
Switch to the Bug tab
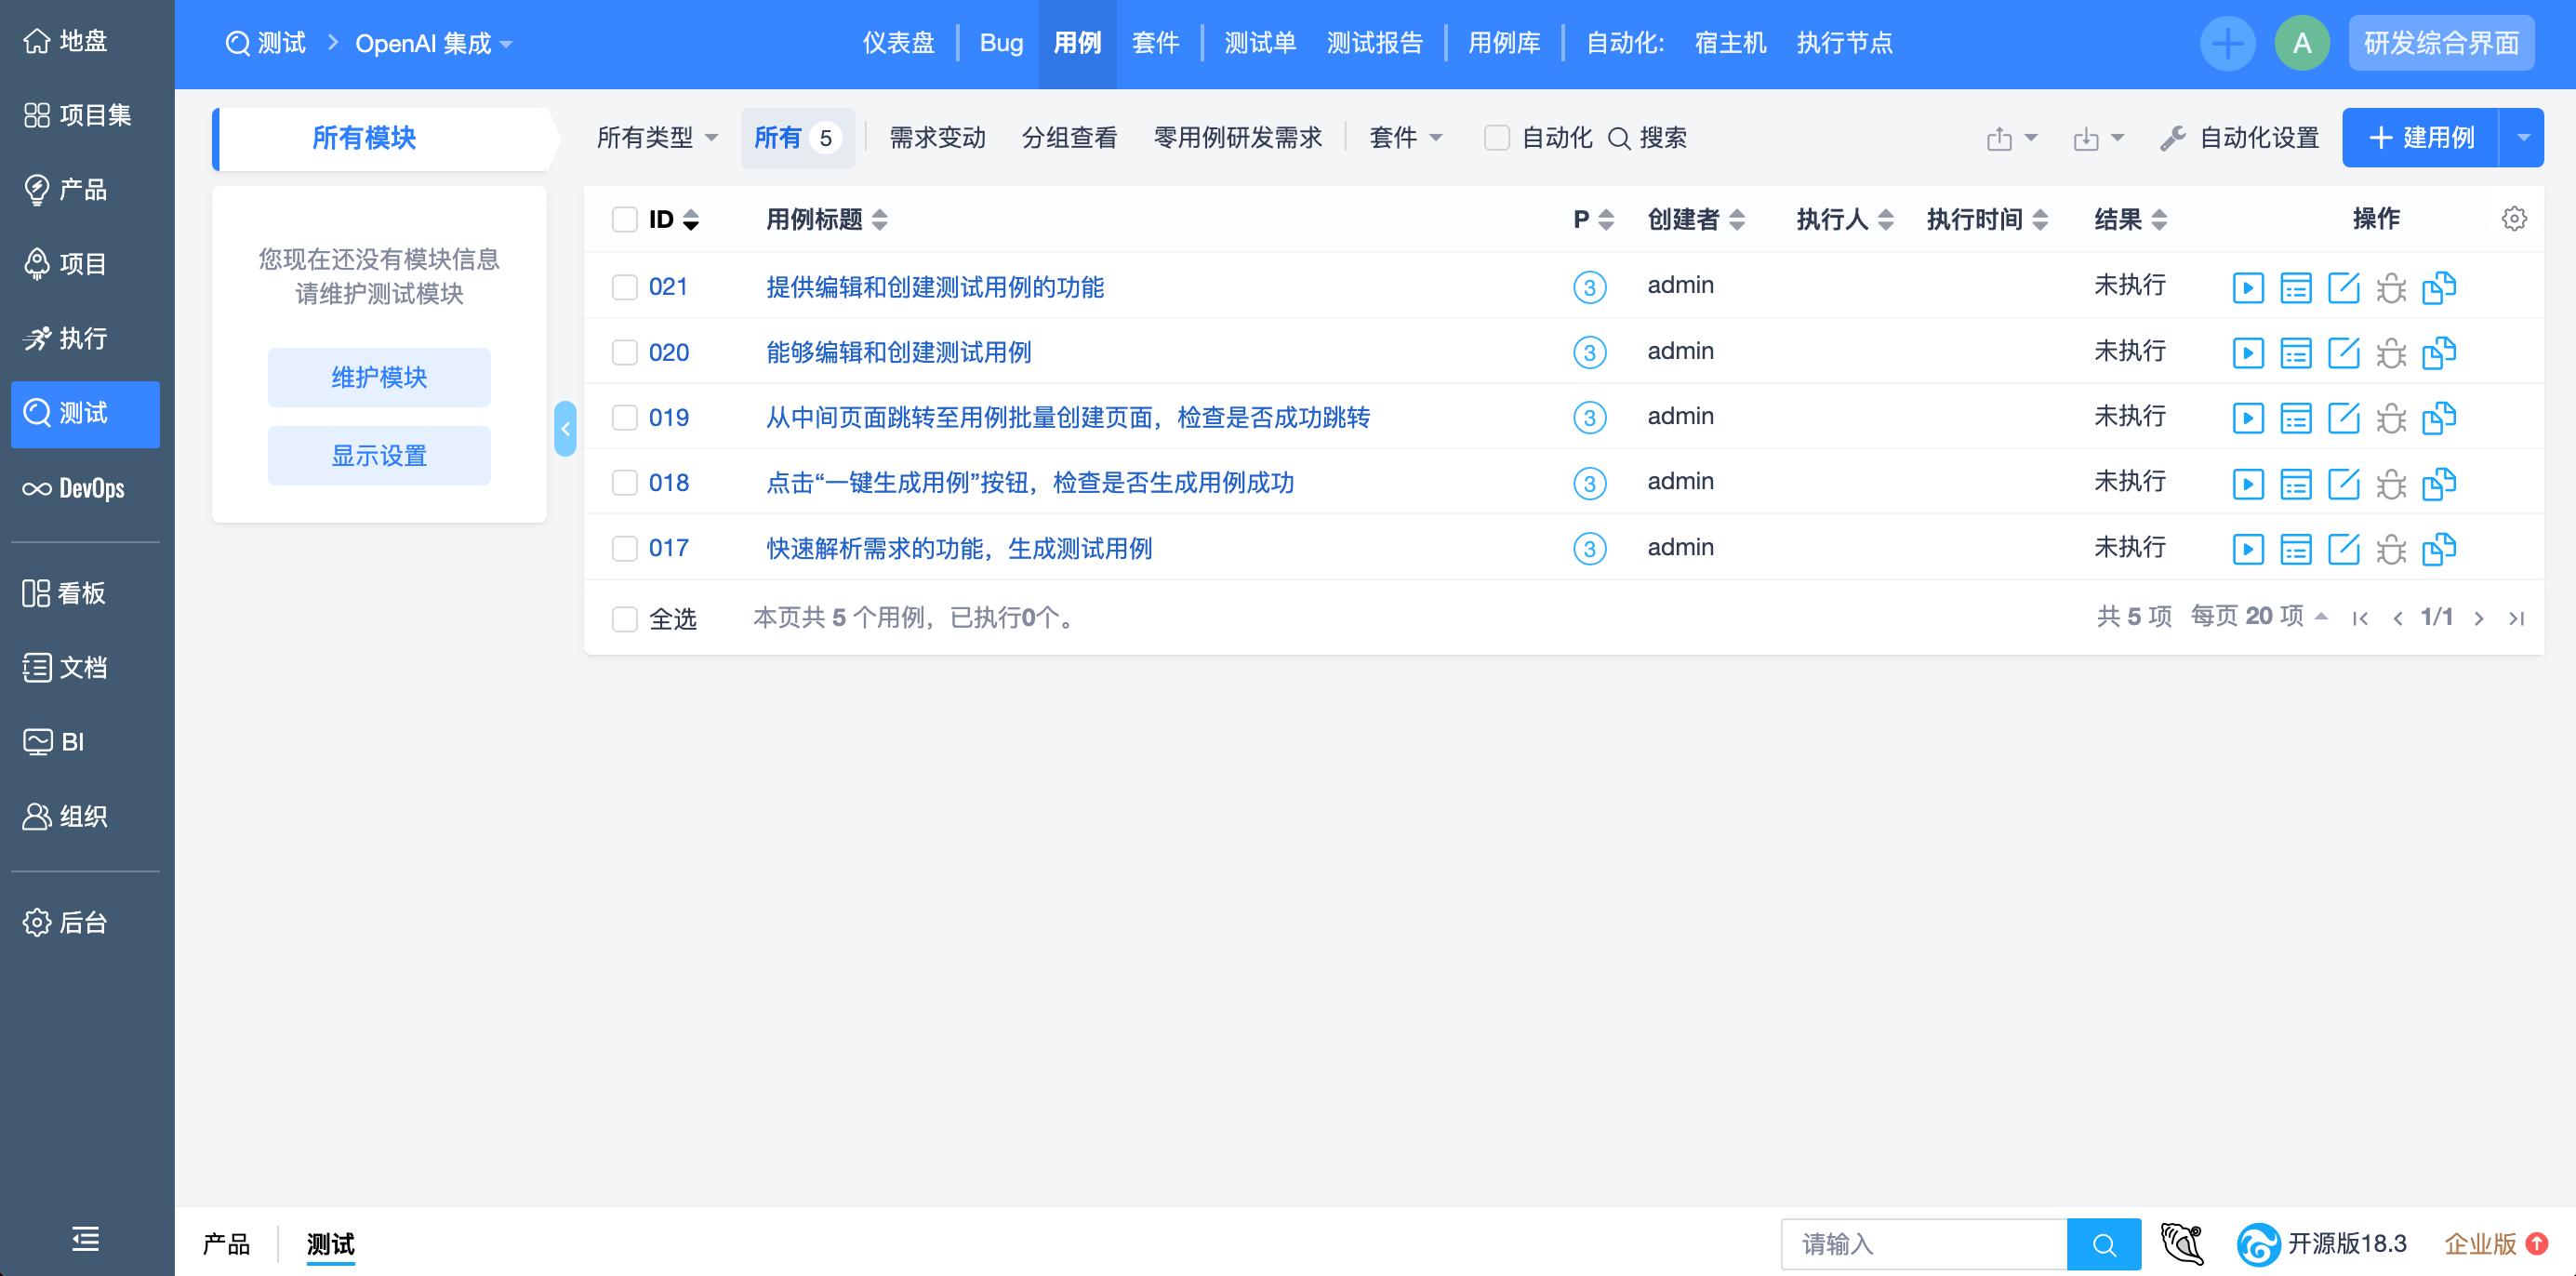(1000, 43)
